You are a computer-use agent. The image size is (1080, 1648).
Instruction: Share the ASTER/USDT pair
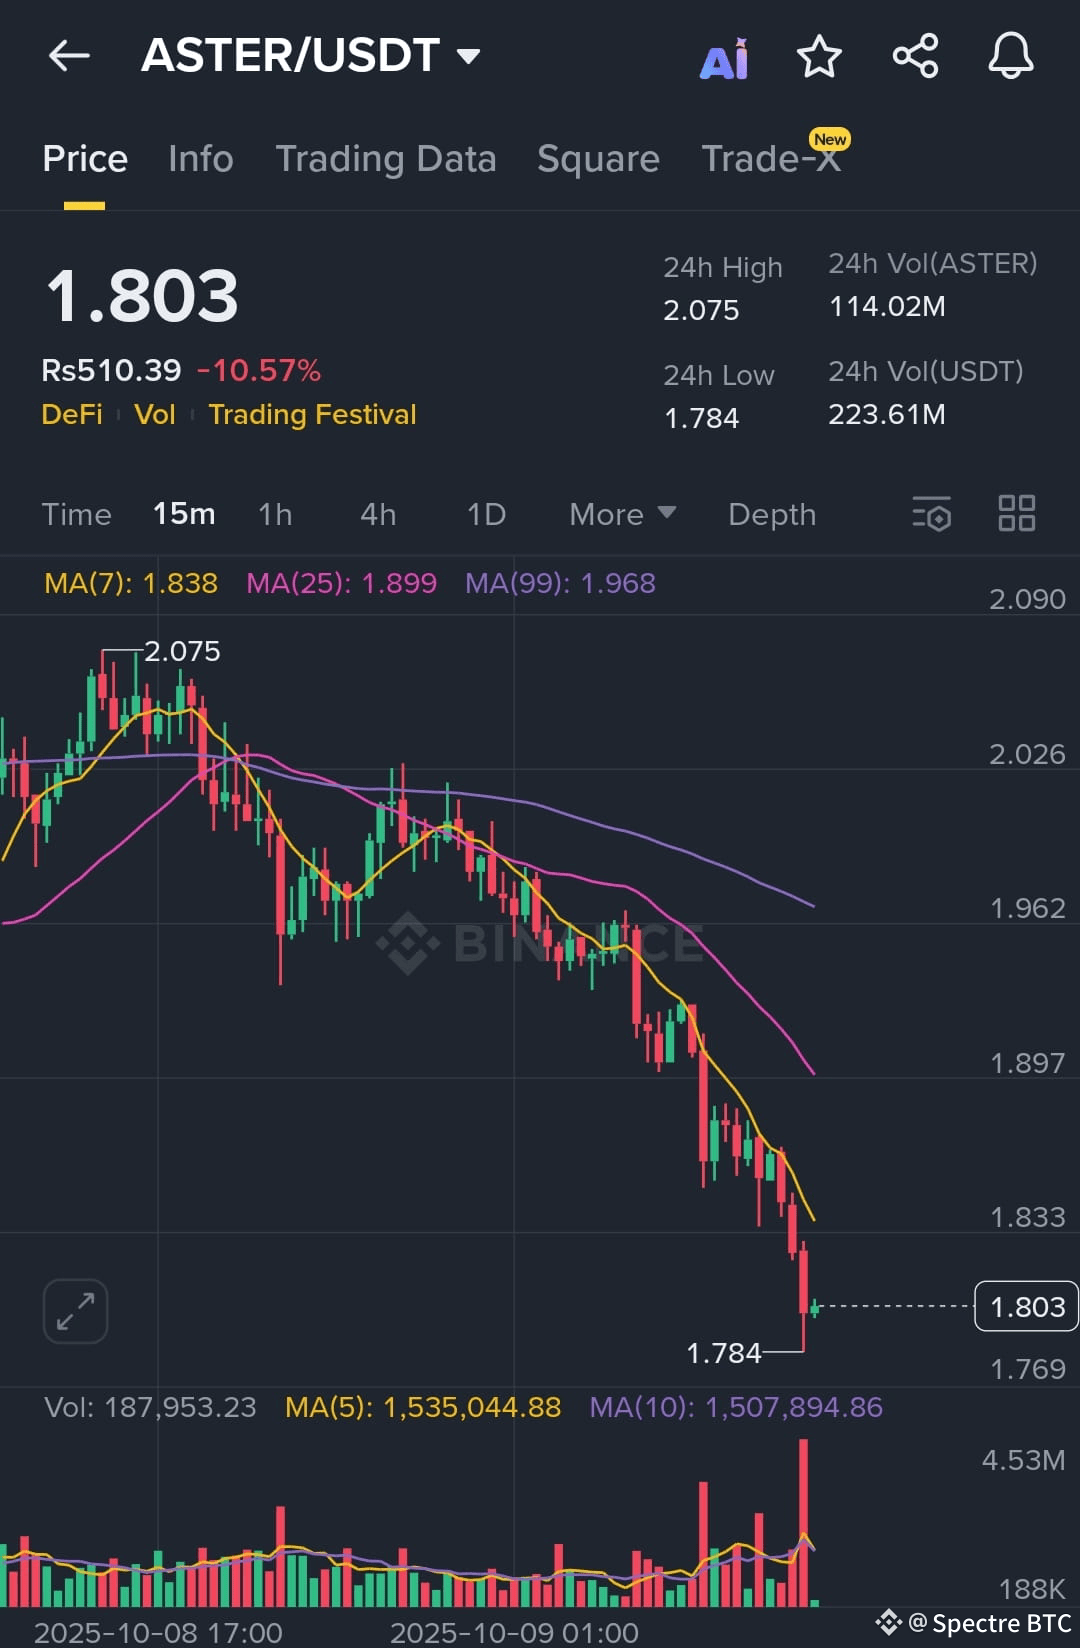click(914, 57)
